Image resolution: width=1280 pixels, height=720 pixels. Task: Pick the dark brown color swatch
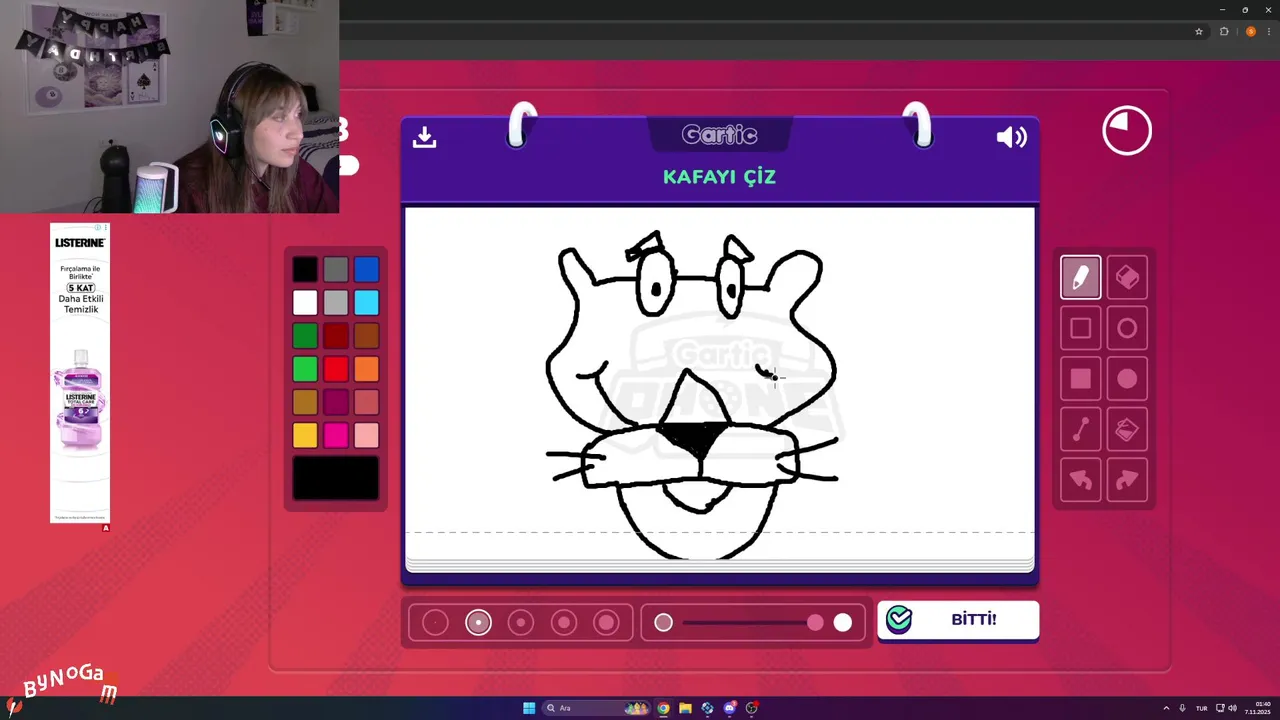click(x=366, y=336)
